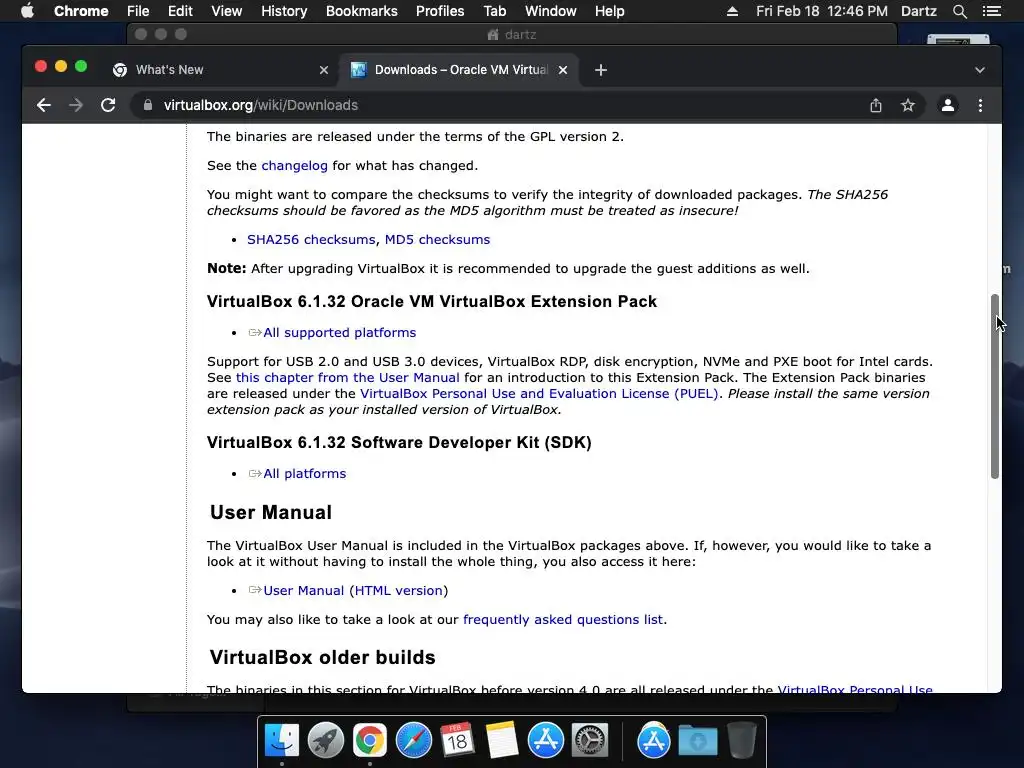Open 'this chapter from the User Manual' link
The width and height of the screenshot is (1024, 768).
tap(347, 377)
